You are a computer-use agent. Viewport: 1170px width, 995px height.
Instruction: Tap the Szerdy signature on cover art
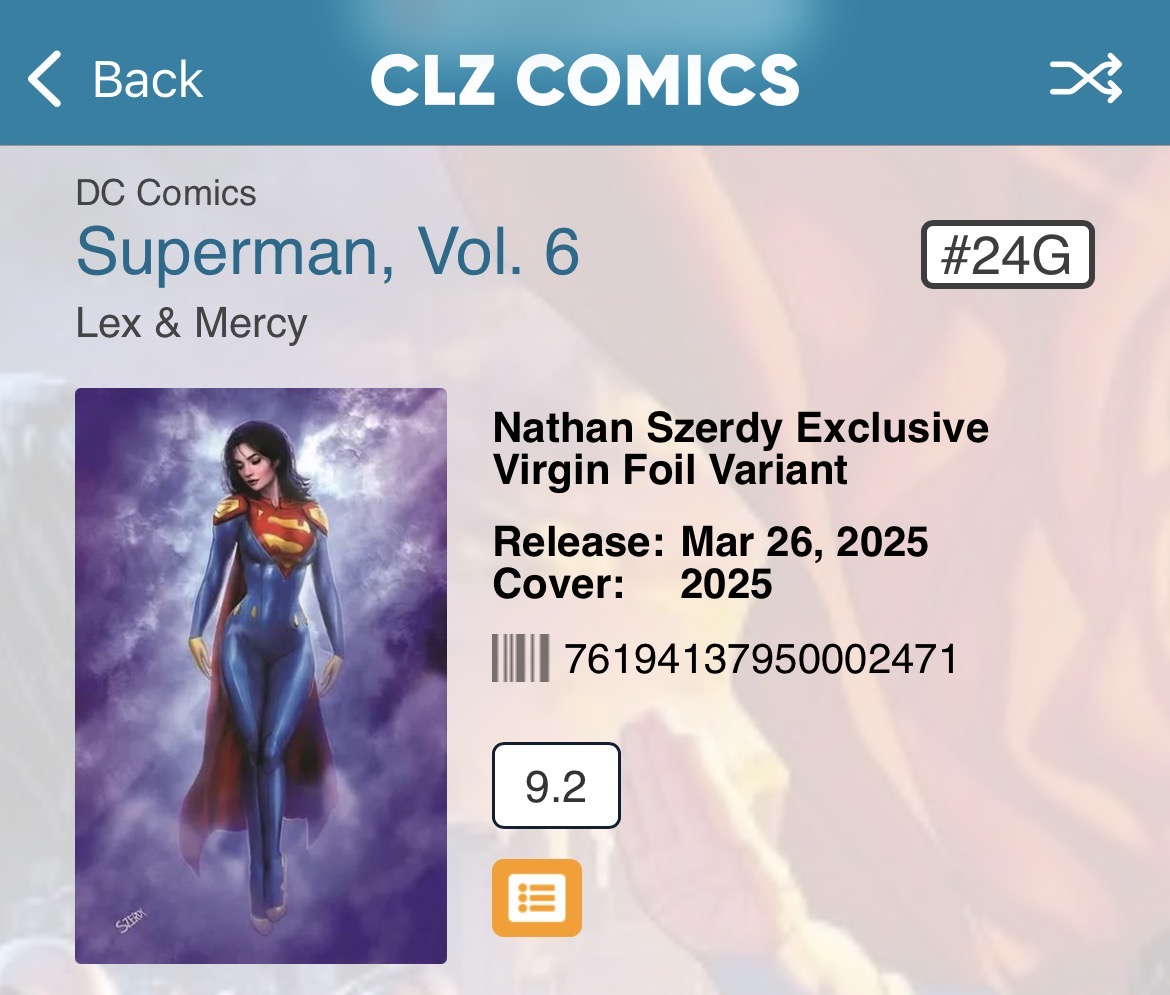pyautogui.click(x=131, y=921)
